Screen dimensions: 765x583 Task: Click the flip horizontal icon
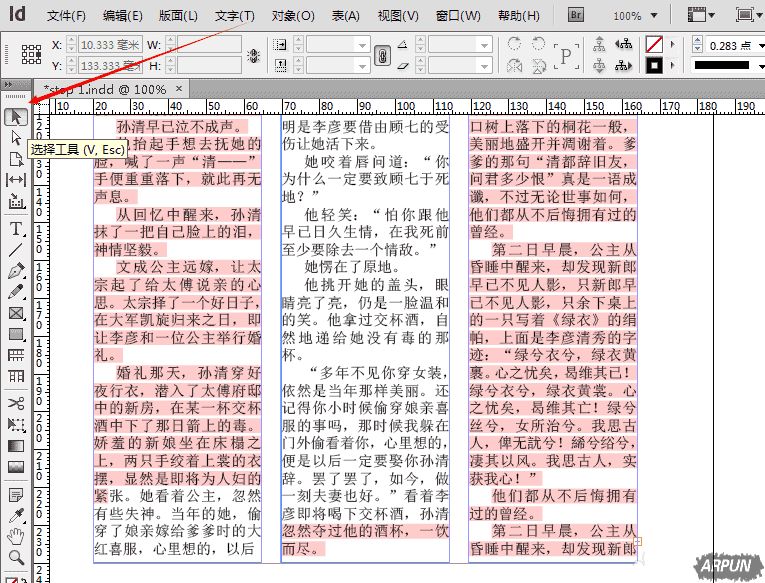tap(514, 65)
